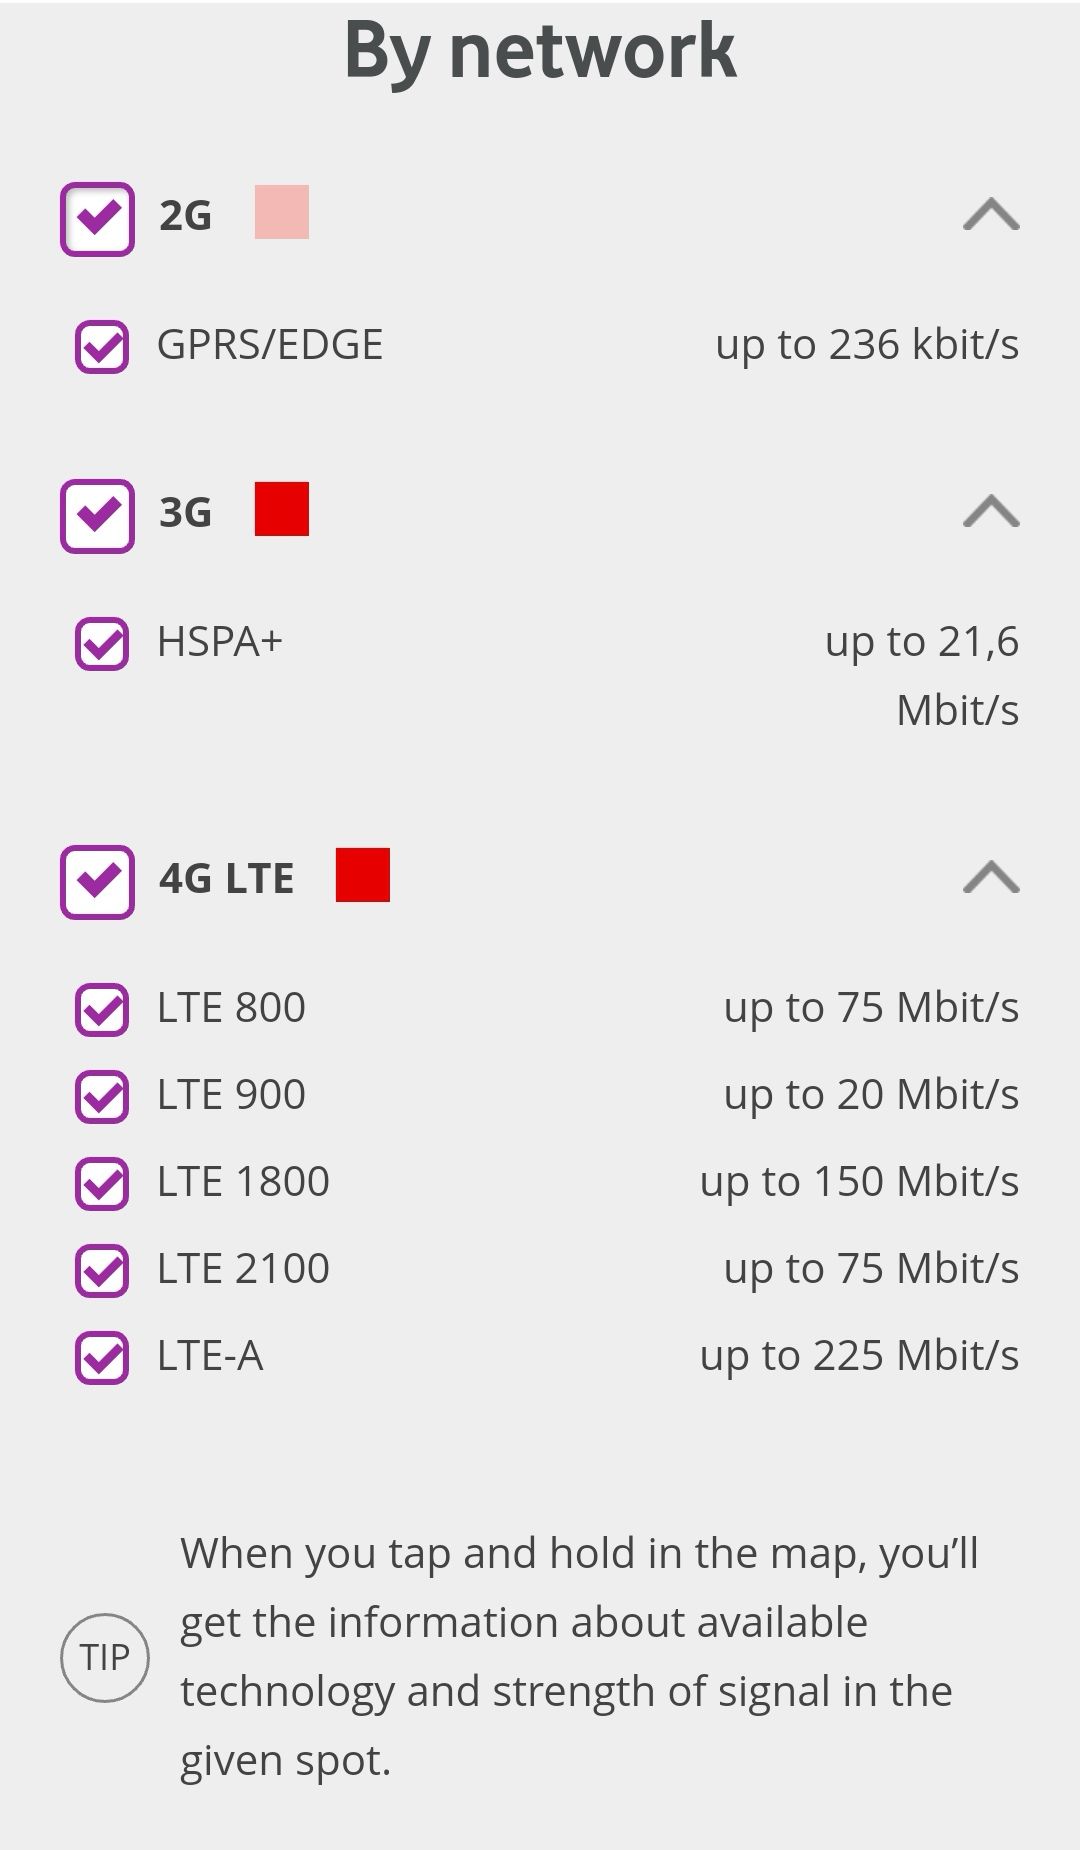This screenshot has width=1080, height=1850.
Task: Deselect LTE 900 band checkbox
Action: [x=102, y=1096]
